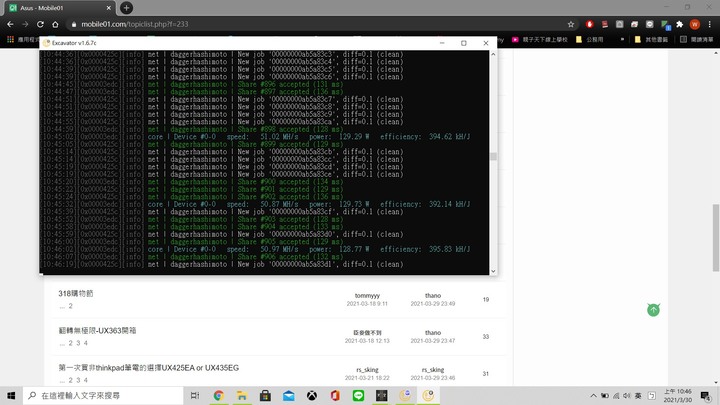720x405 pixels.
Task: Open the taskbar clock showing 上午 10:46
Action: (677, 396)
